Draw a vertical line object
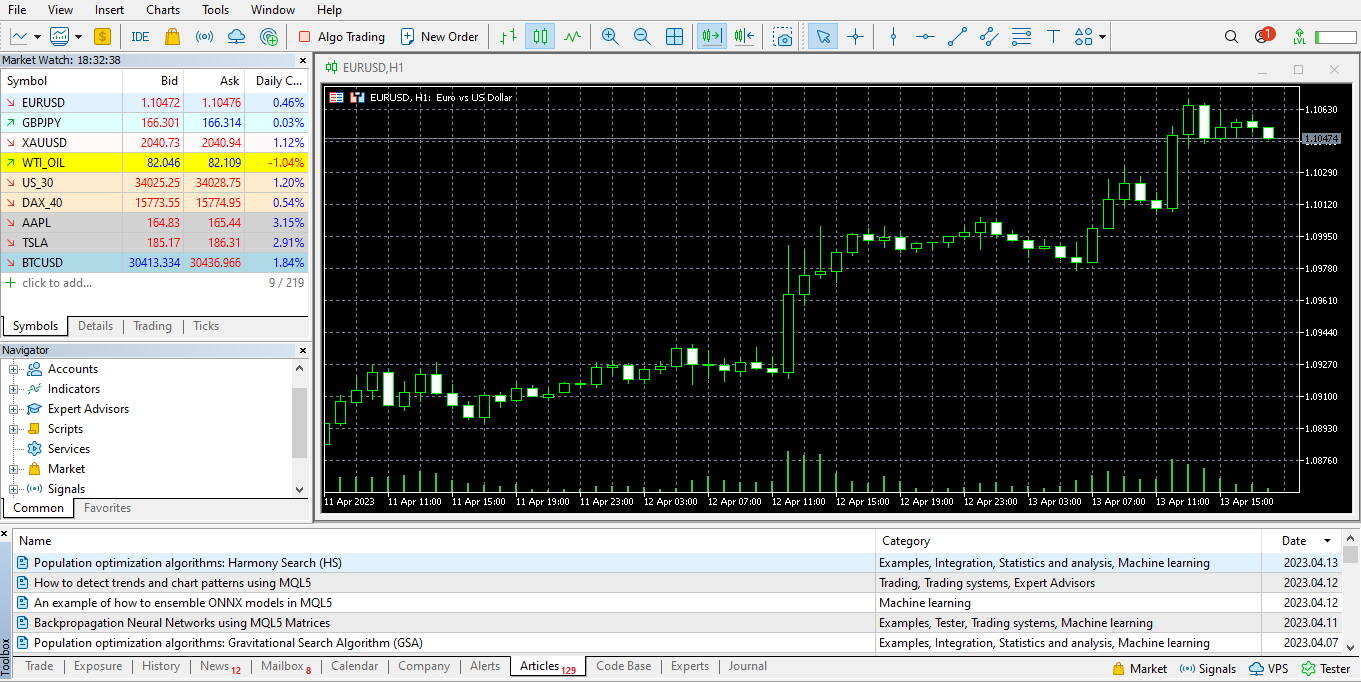The image size is (1361, 682). click(893, 36)
